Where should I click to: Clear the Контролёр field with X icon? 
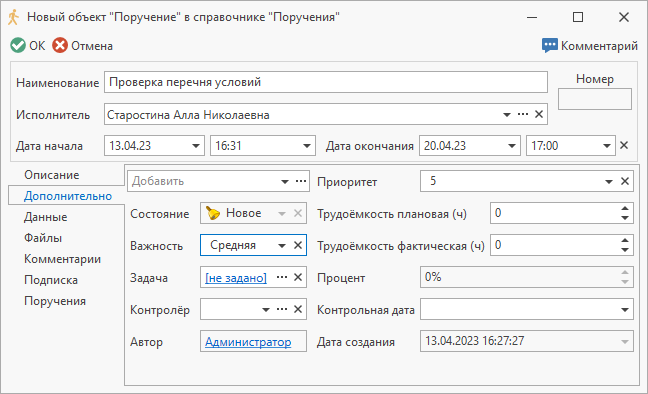coord(298,309)
